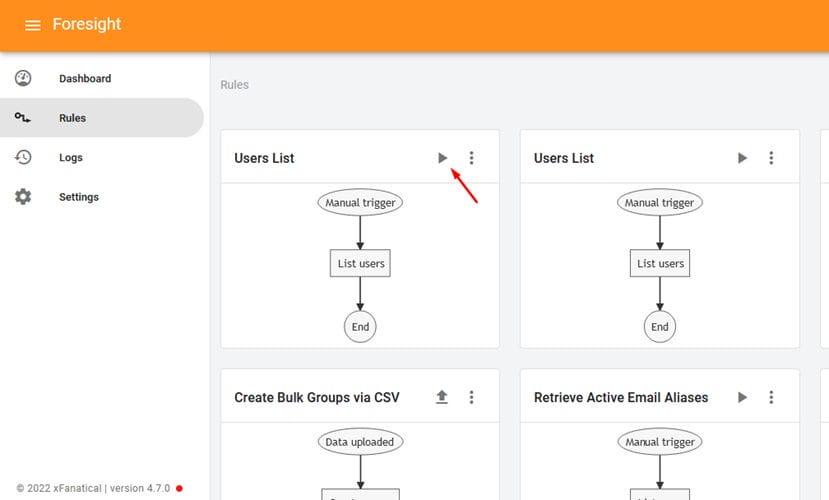Select List users node in first Users List
The image size is (829, 500).
360,263
